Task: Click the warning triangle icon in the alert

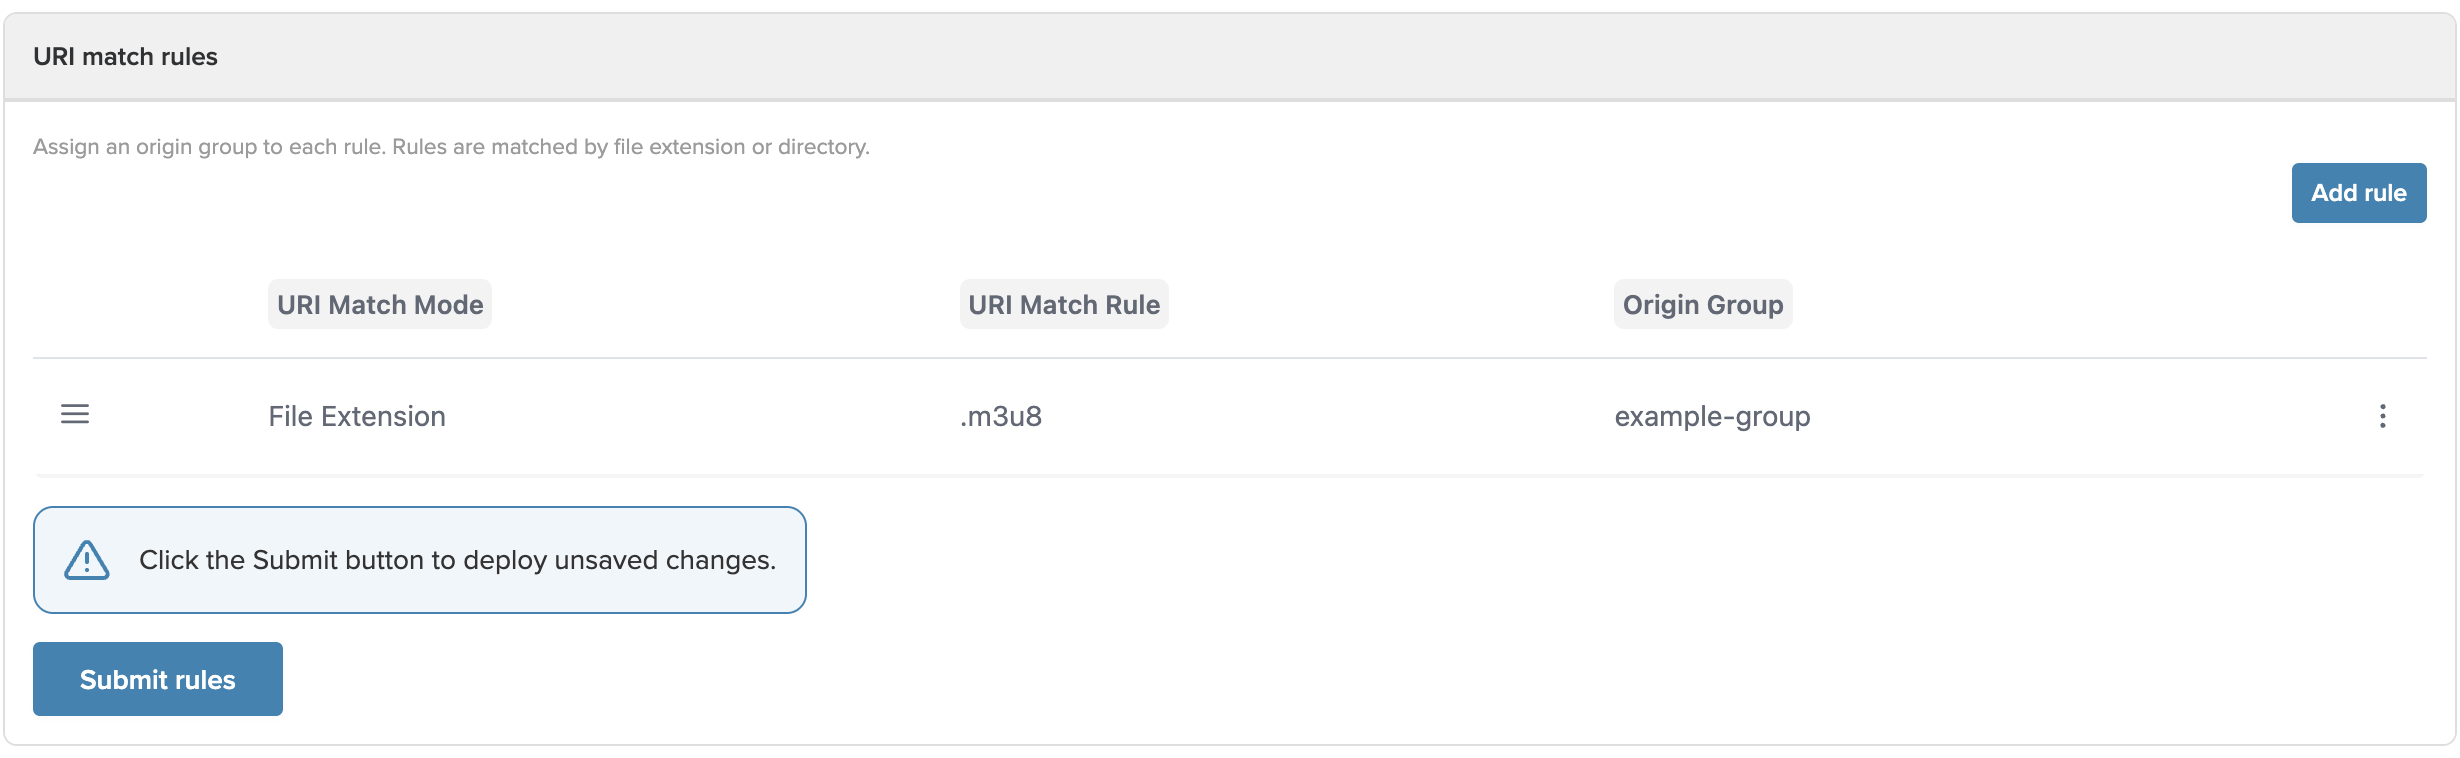Action: tap(87, 560)
